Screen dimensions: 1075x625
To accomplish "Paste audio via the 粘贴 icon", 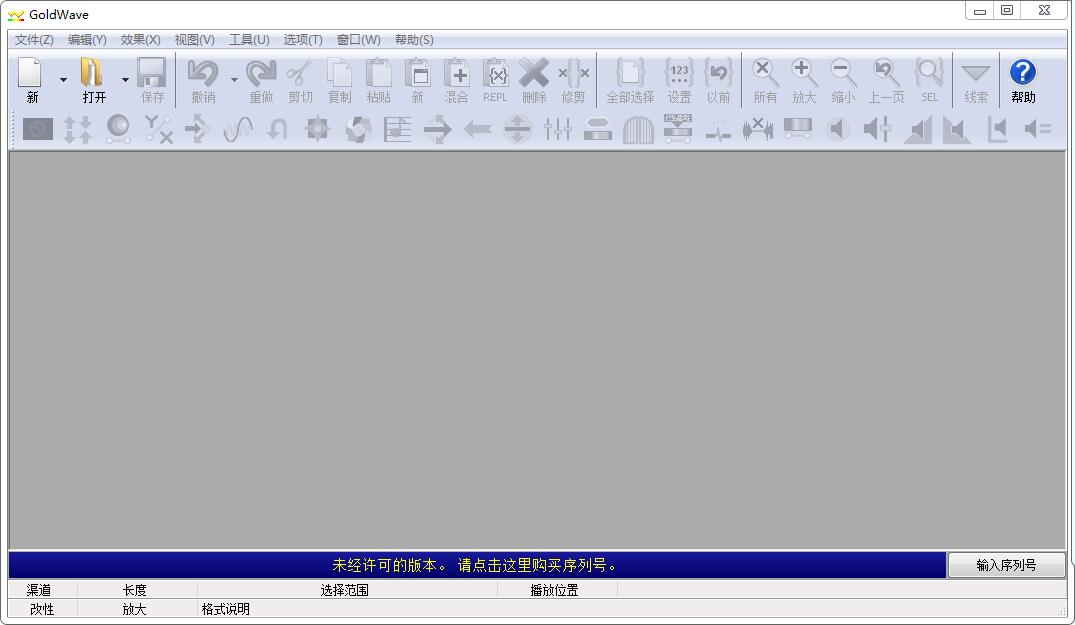I will coord(378,75).
